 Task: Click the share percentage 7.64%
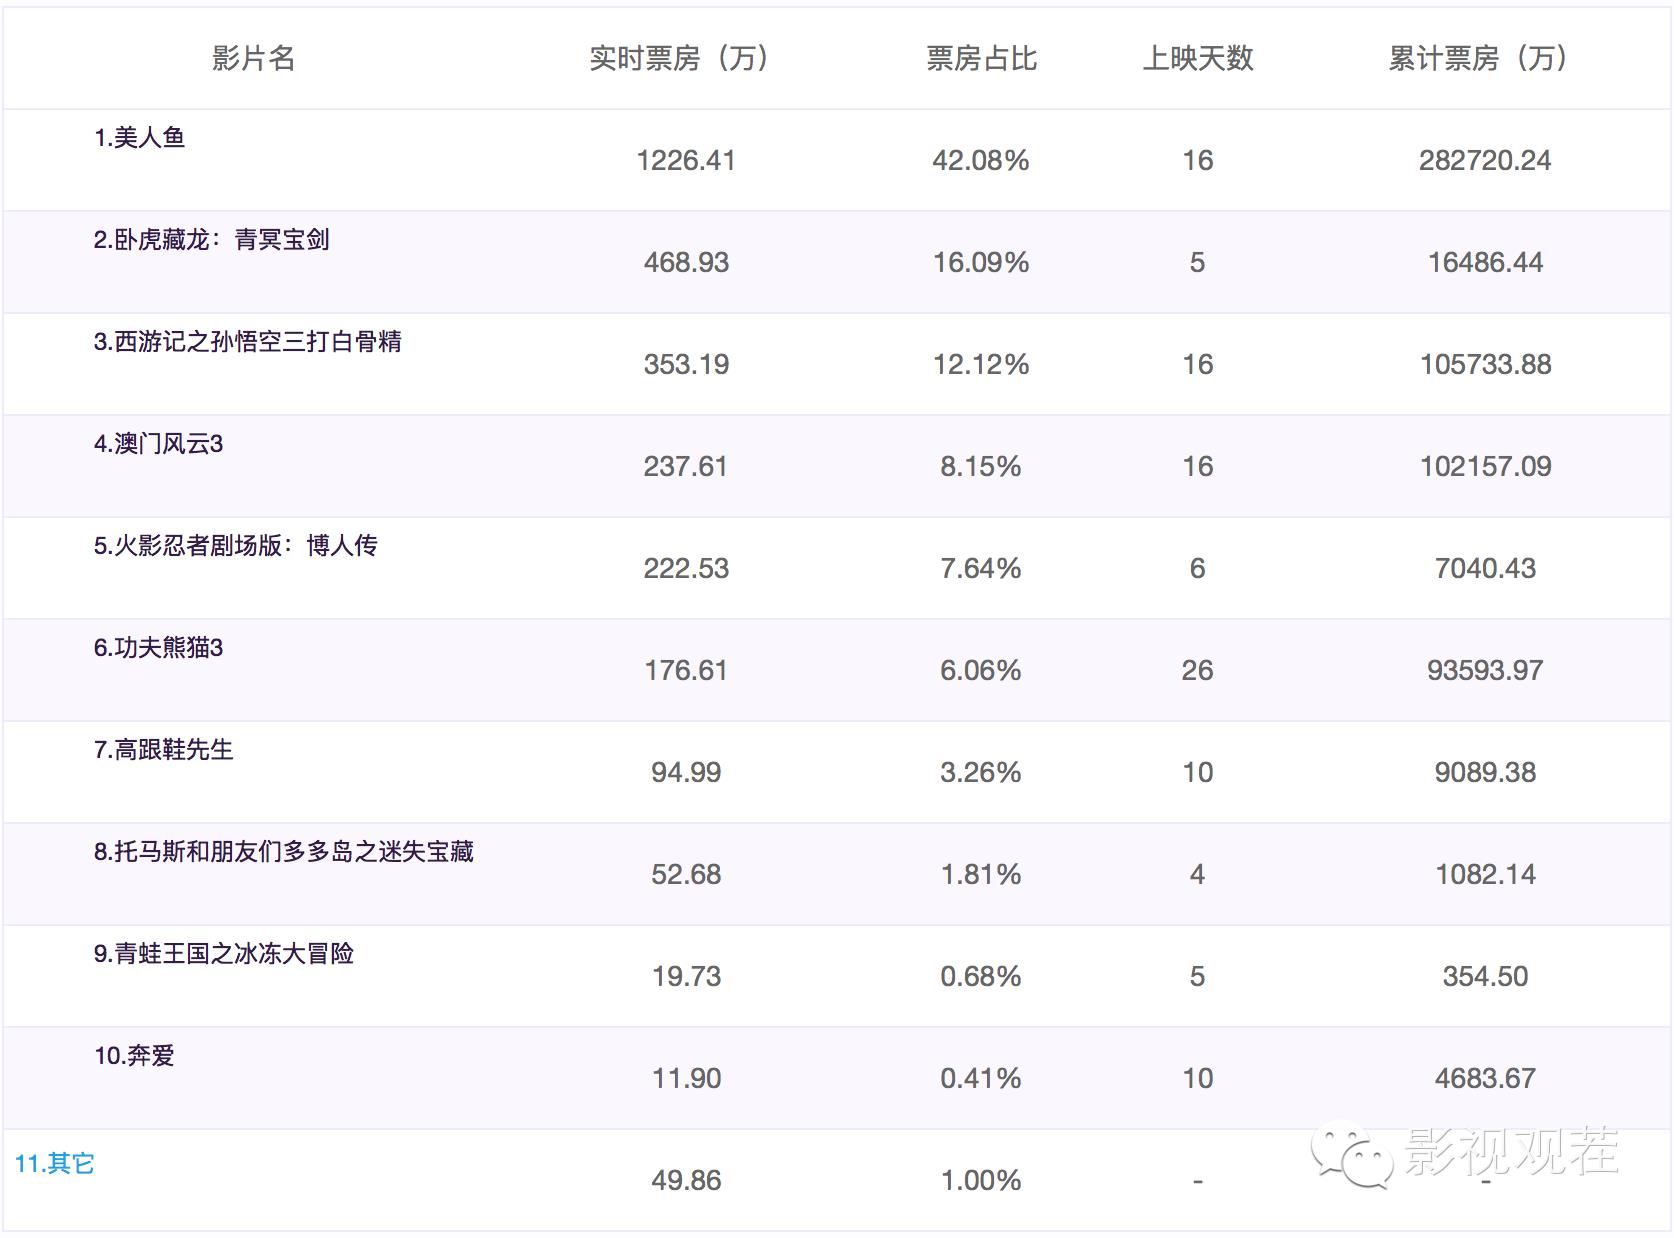(981, 569)
